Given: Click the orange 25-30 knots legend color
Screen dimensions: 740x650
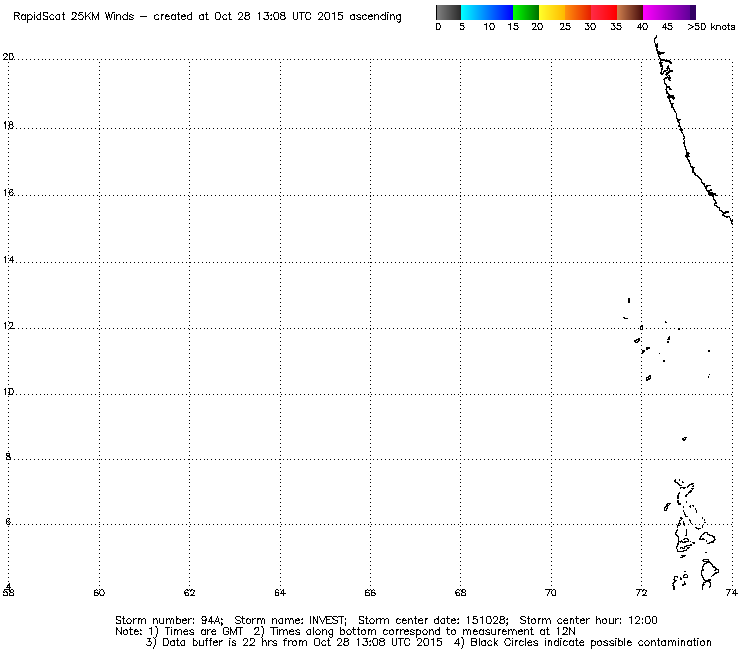Looking at the screenshot, I should pyautogui.click(x=578, y=12).
